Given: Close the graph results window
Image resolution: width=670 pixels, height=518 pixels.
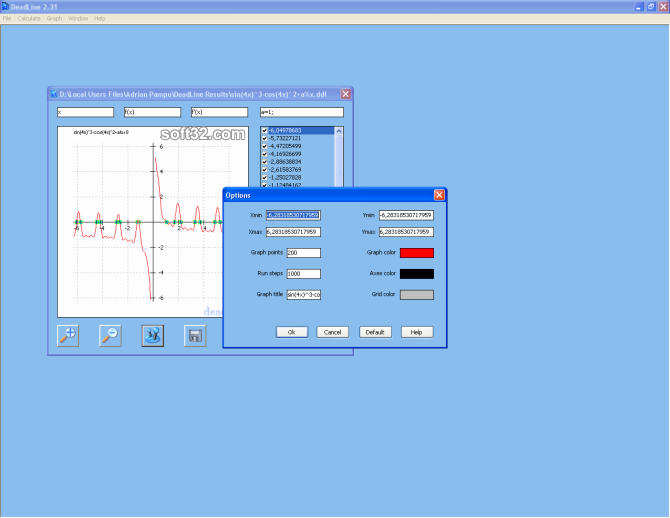Looking at the screenshot, I should click(x=346, y=94).
